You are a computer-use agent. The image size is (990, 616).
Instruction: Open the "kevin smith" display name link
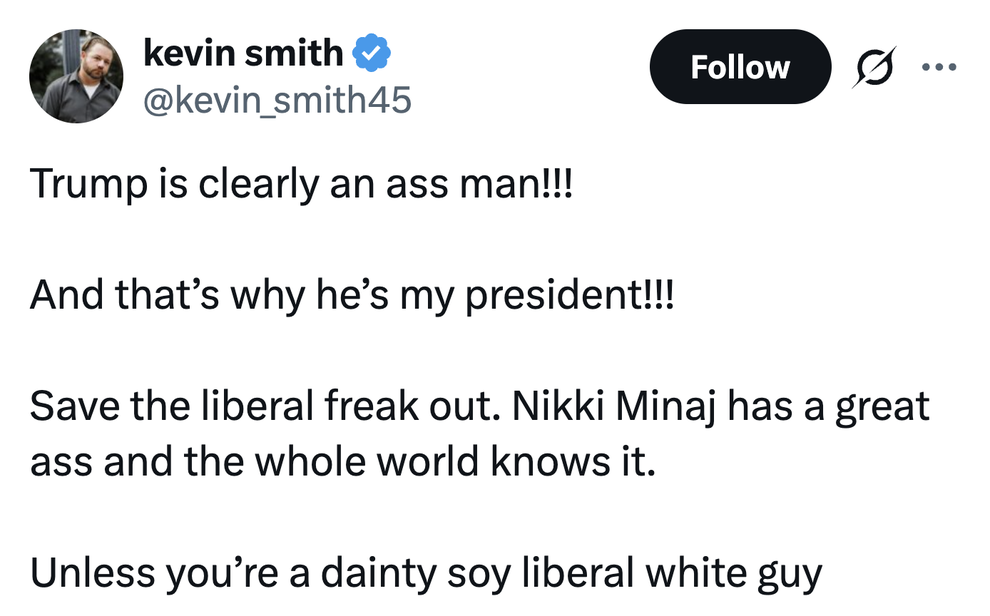coord(243,52)
